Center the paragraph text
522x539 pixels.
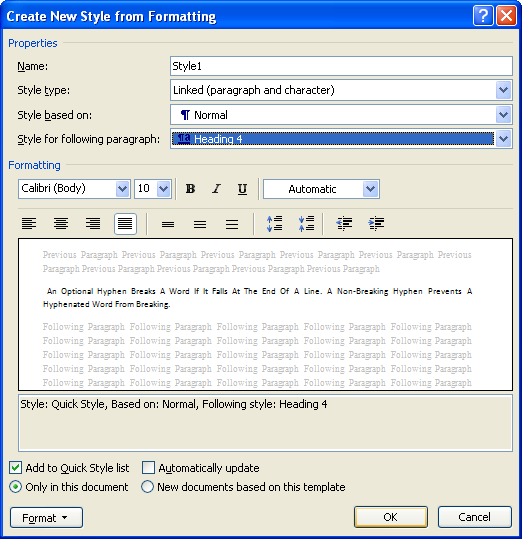(61, 224)
